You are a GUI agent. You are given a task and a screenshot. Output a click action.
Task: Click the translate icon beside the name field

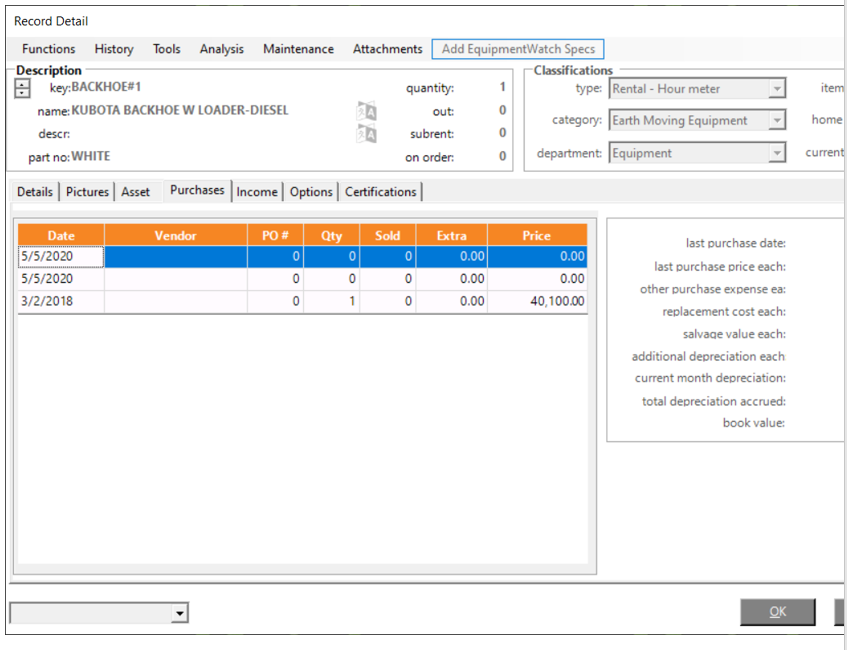[367, 111]
